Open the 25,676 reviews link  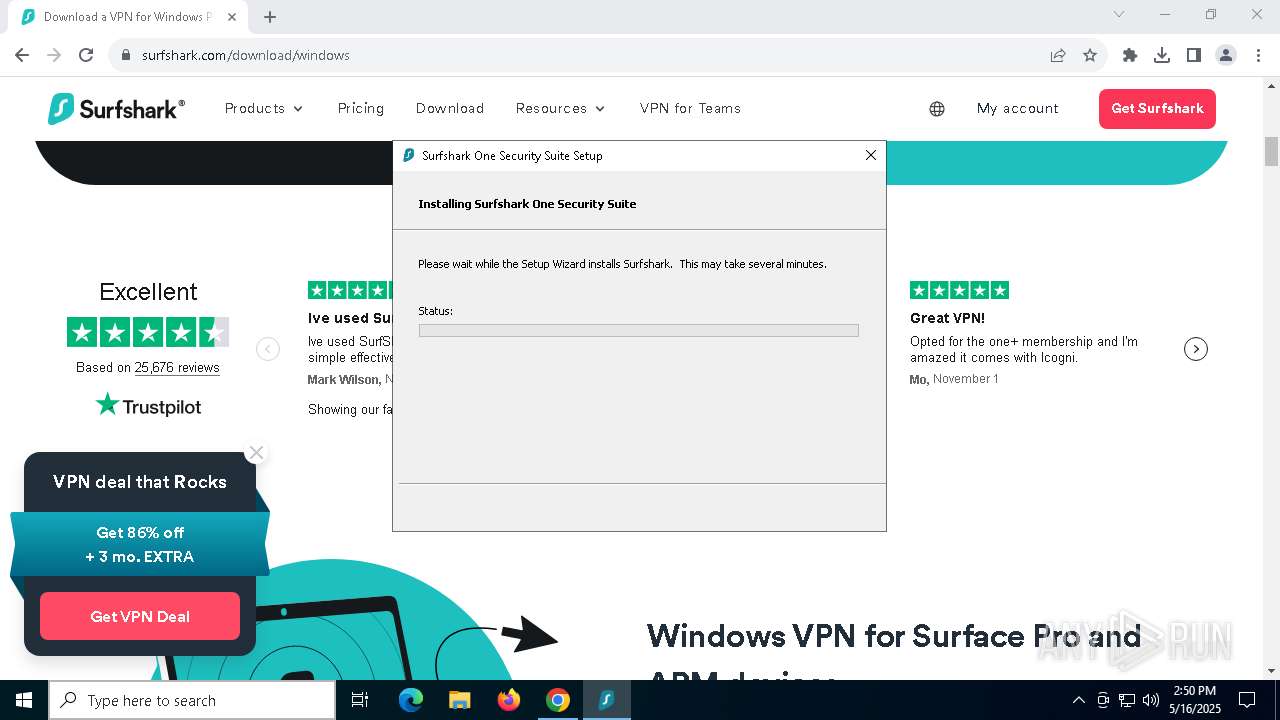pyautogui.click(x=177, y=367)
